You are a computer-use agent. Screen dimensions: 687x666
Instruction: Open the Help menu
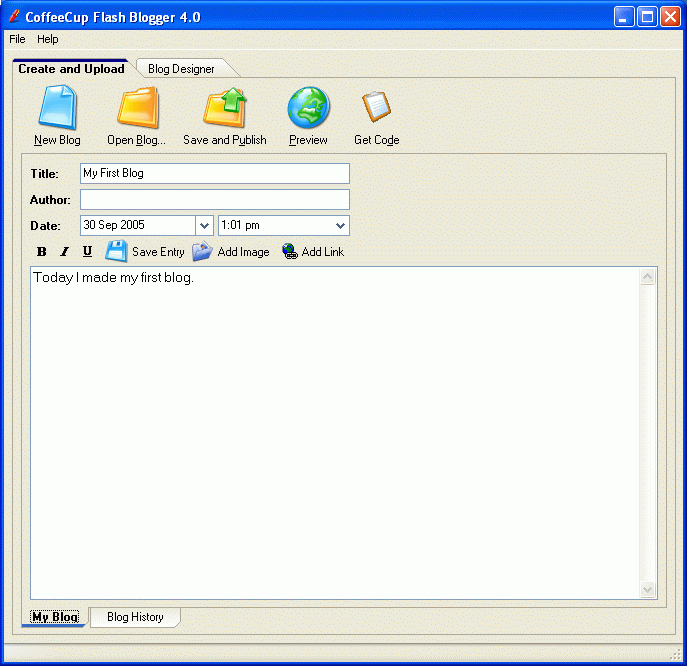(x=48, y=39)
